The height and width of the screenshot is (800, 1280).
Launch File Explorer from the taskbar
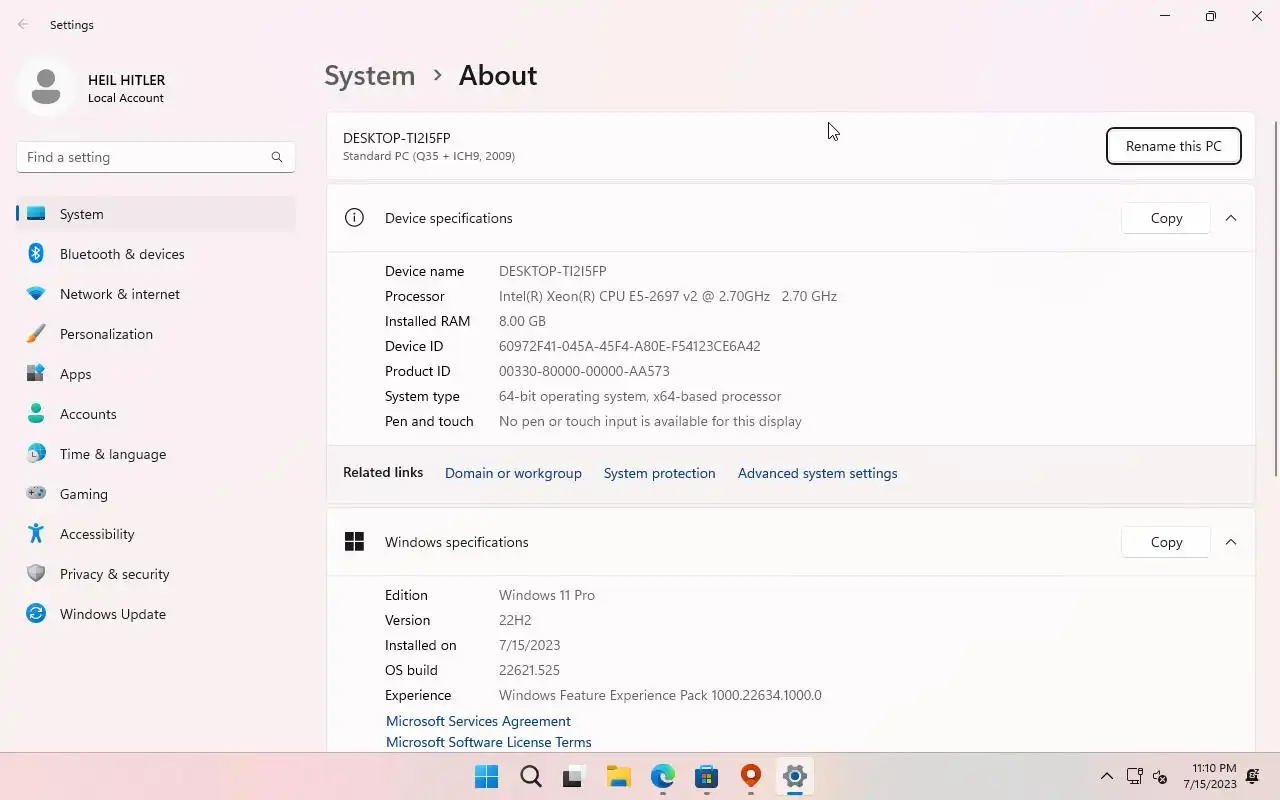pos(618,777)
